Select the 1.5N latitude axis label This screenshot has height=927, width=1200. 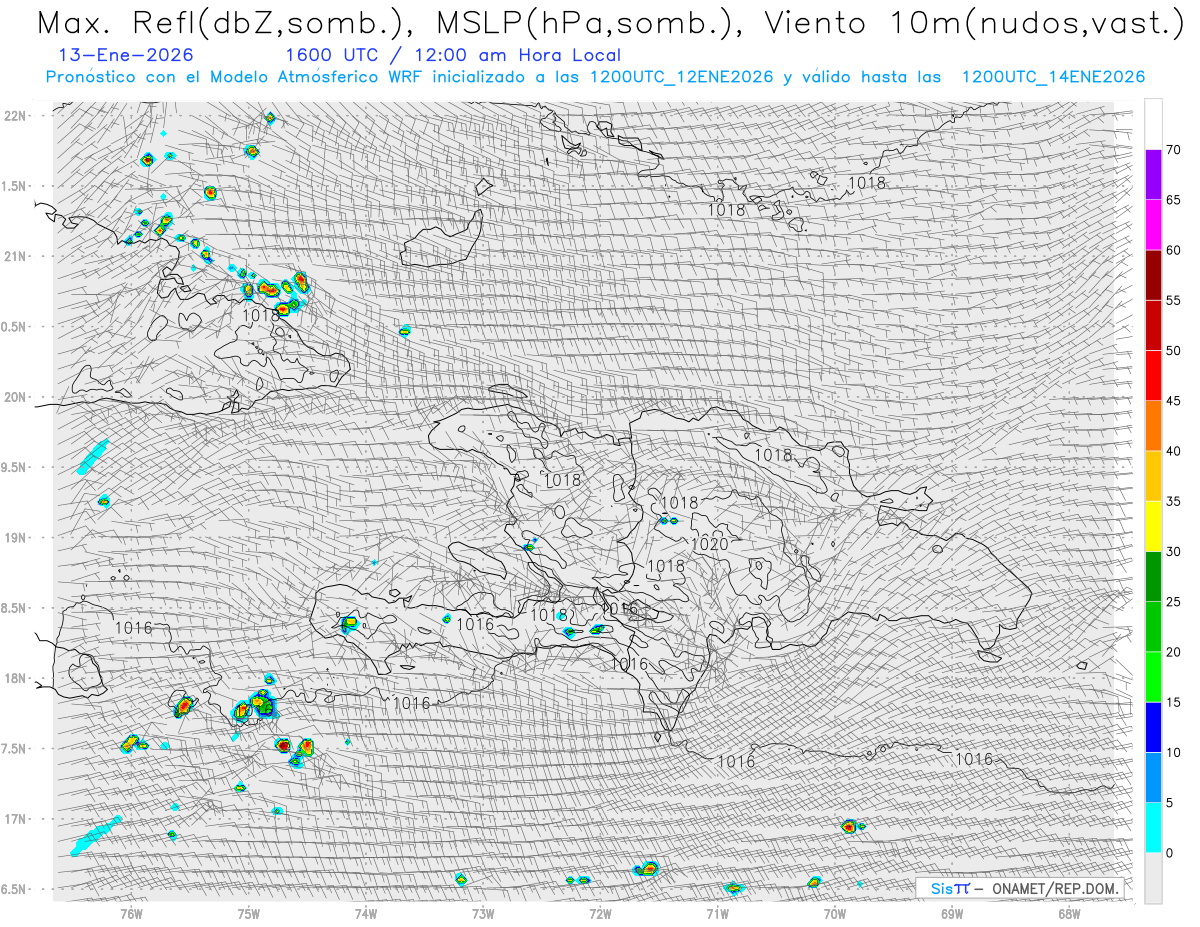[15, 186]
